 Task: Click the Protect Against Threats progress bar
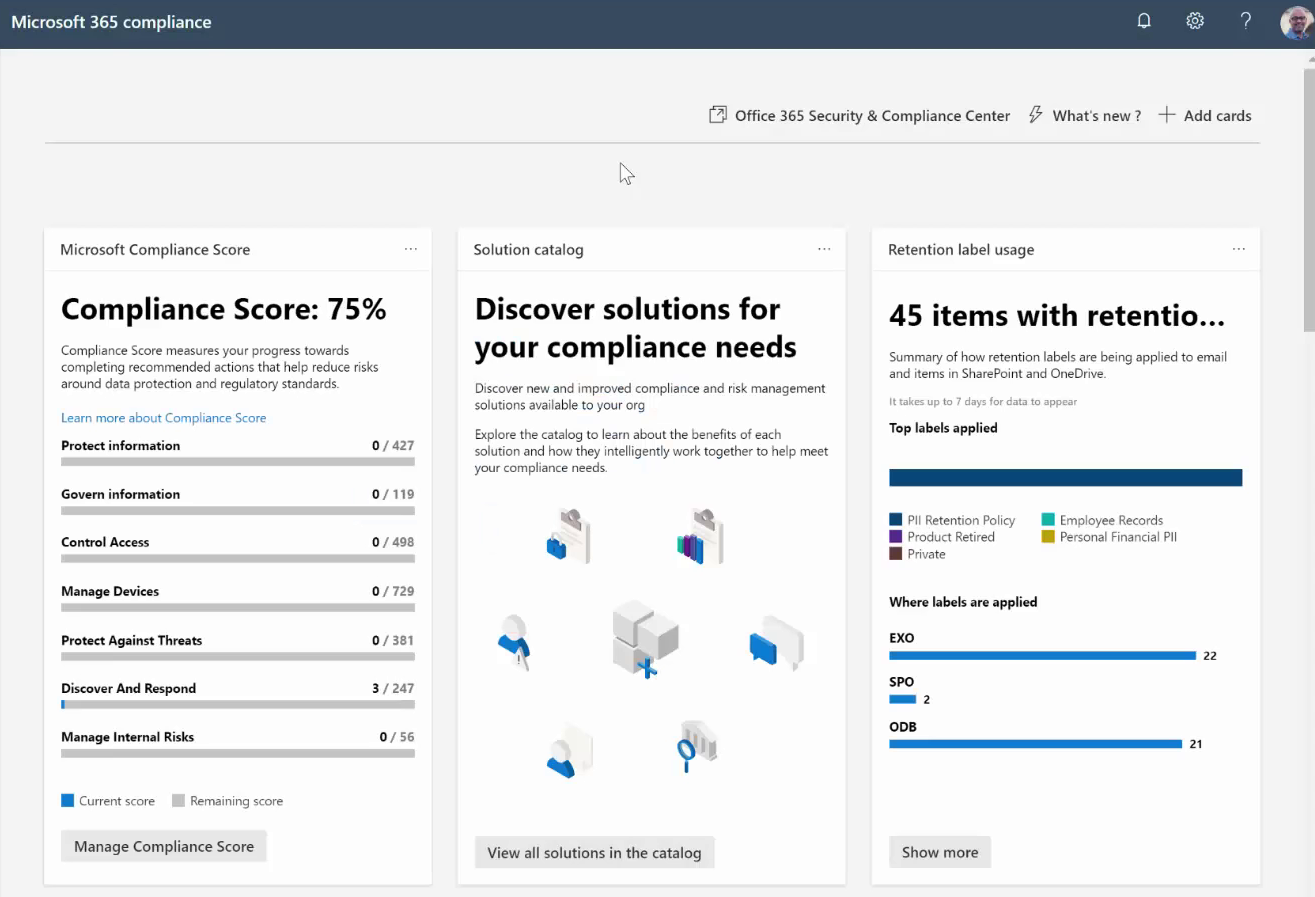[x=238, y=656]
